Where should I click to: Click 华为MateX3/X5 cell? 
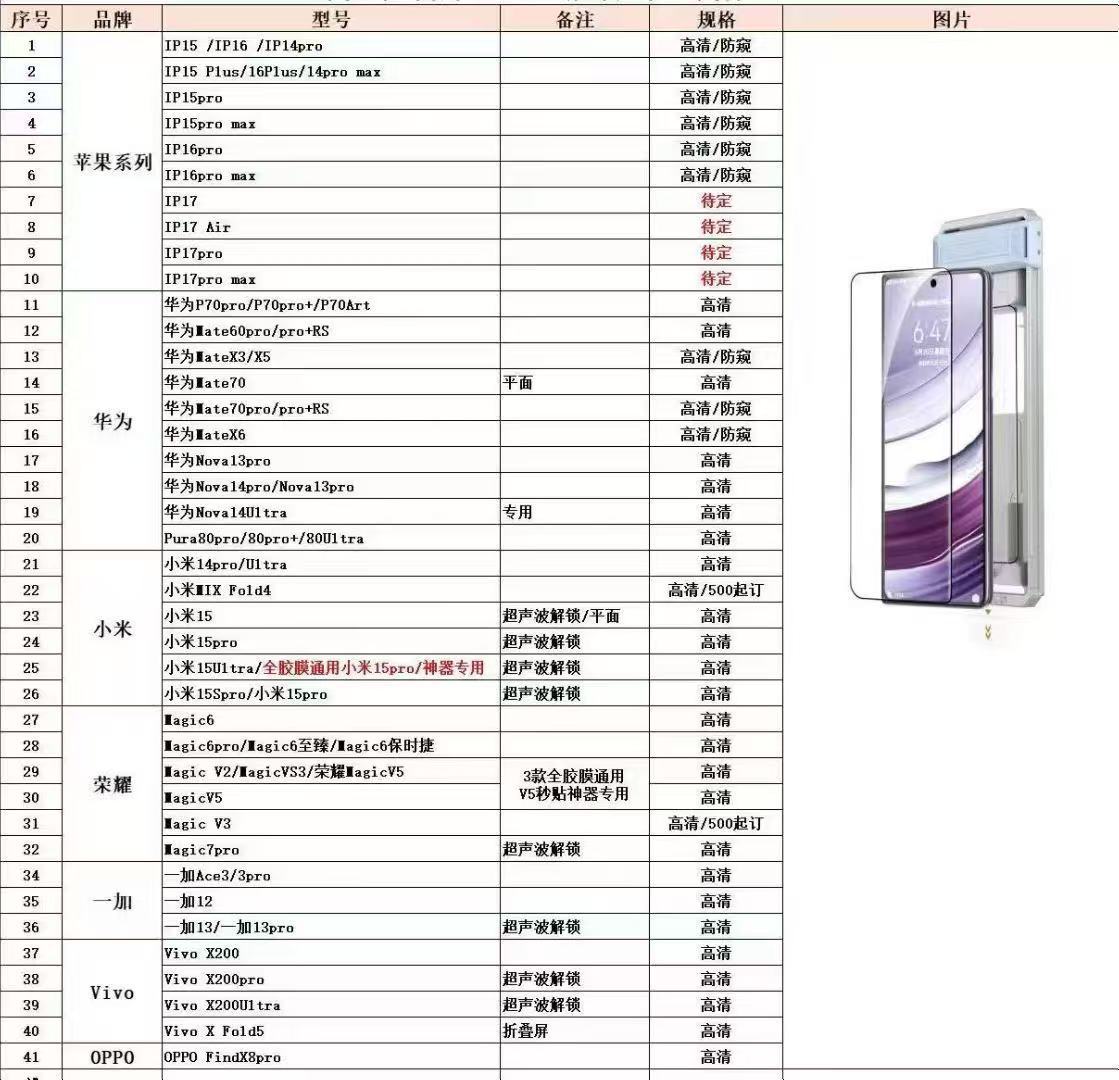point(331,357)
